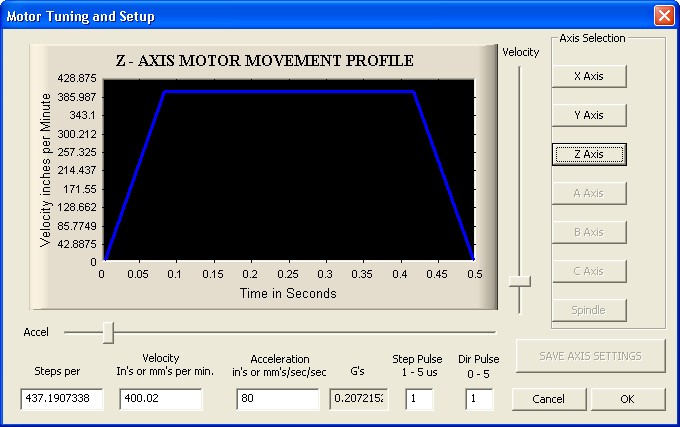Confirm settings with OK button
This screenshot has width=680, height=427.
(627, 399)
